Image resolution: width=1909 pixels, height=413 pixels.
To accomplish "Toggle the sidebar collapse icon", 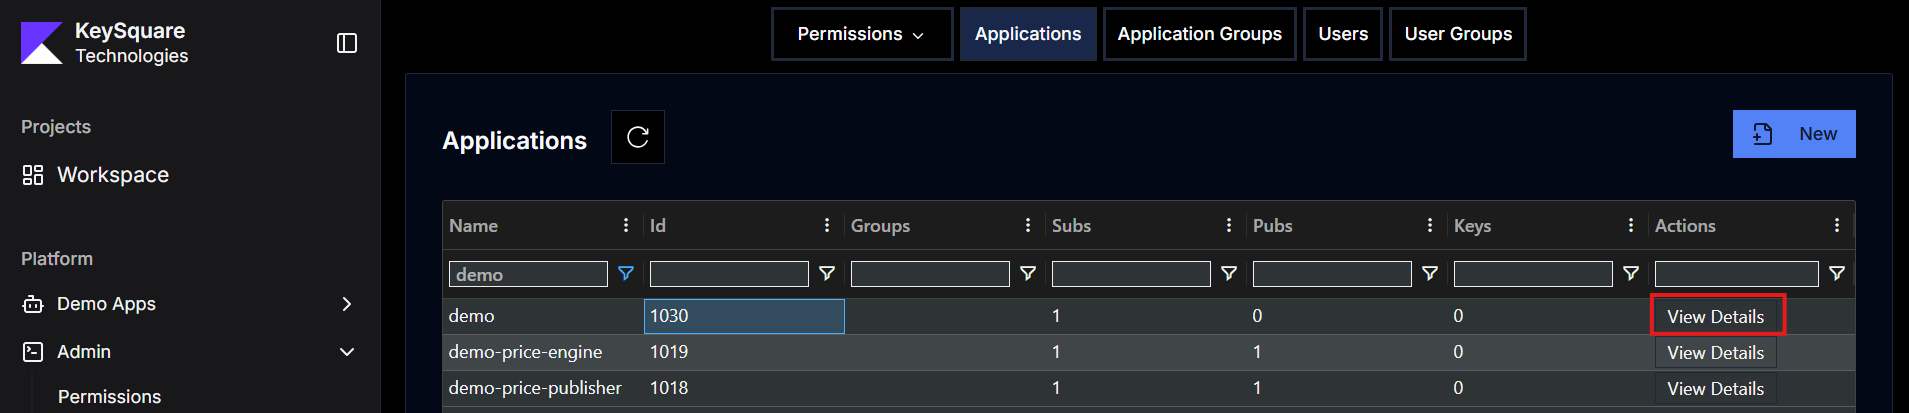I will [x=347, y=43].
